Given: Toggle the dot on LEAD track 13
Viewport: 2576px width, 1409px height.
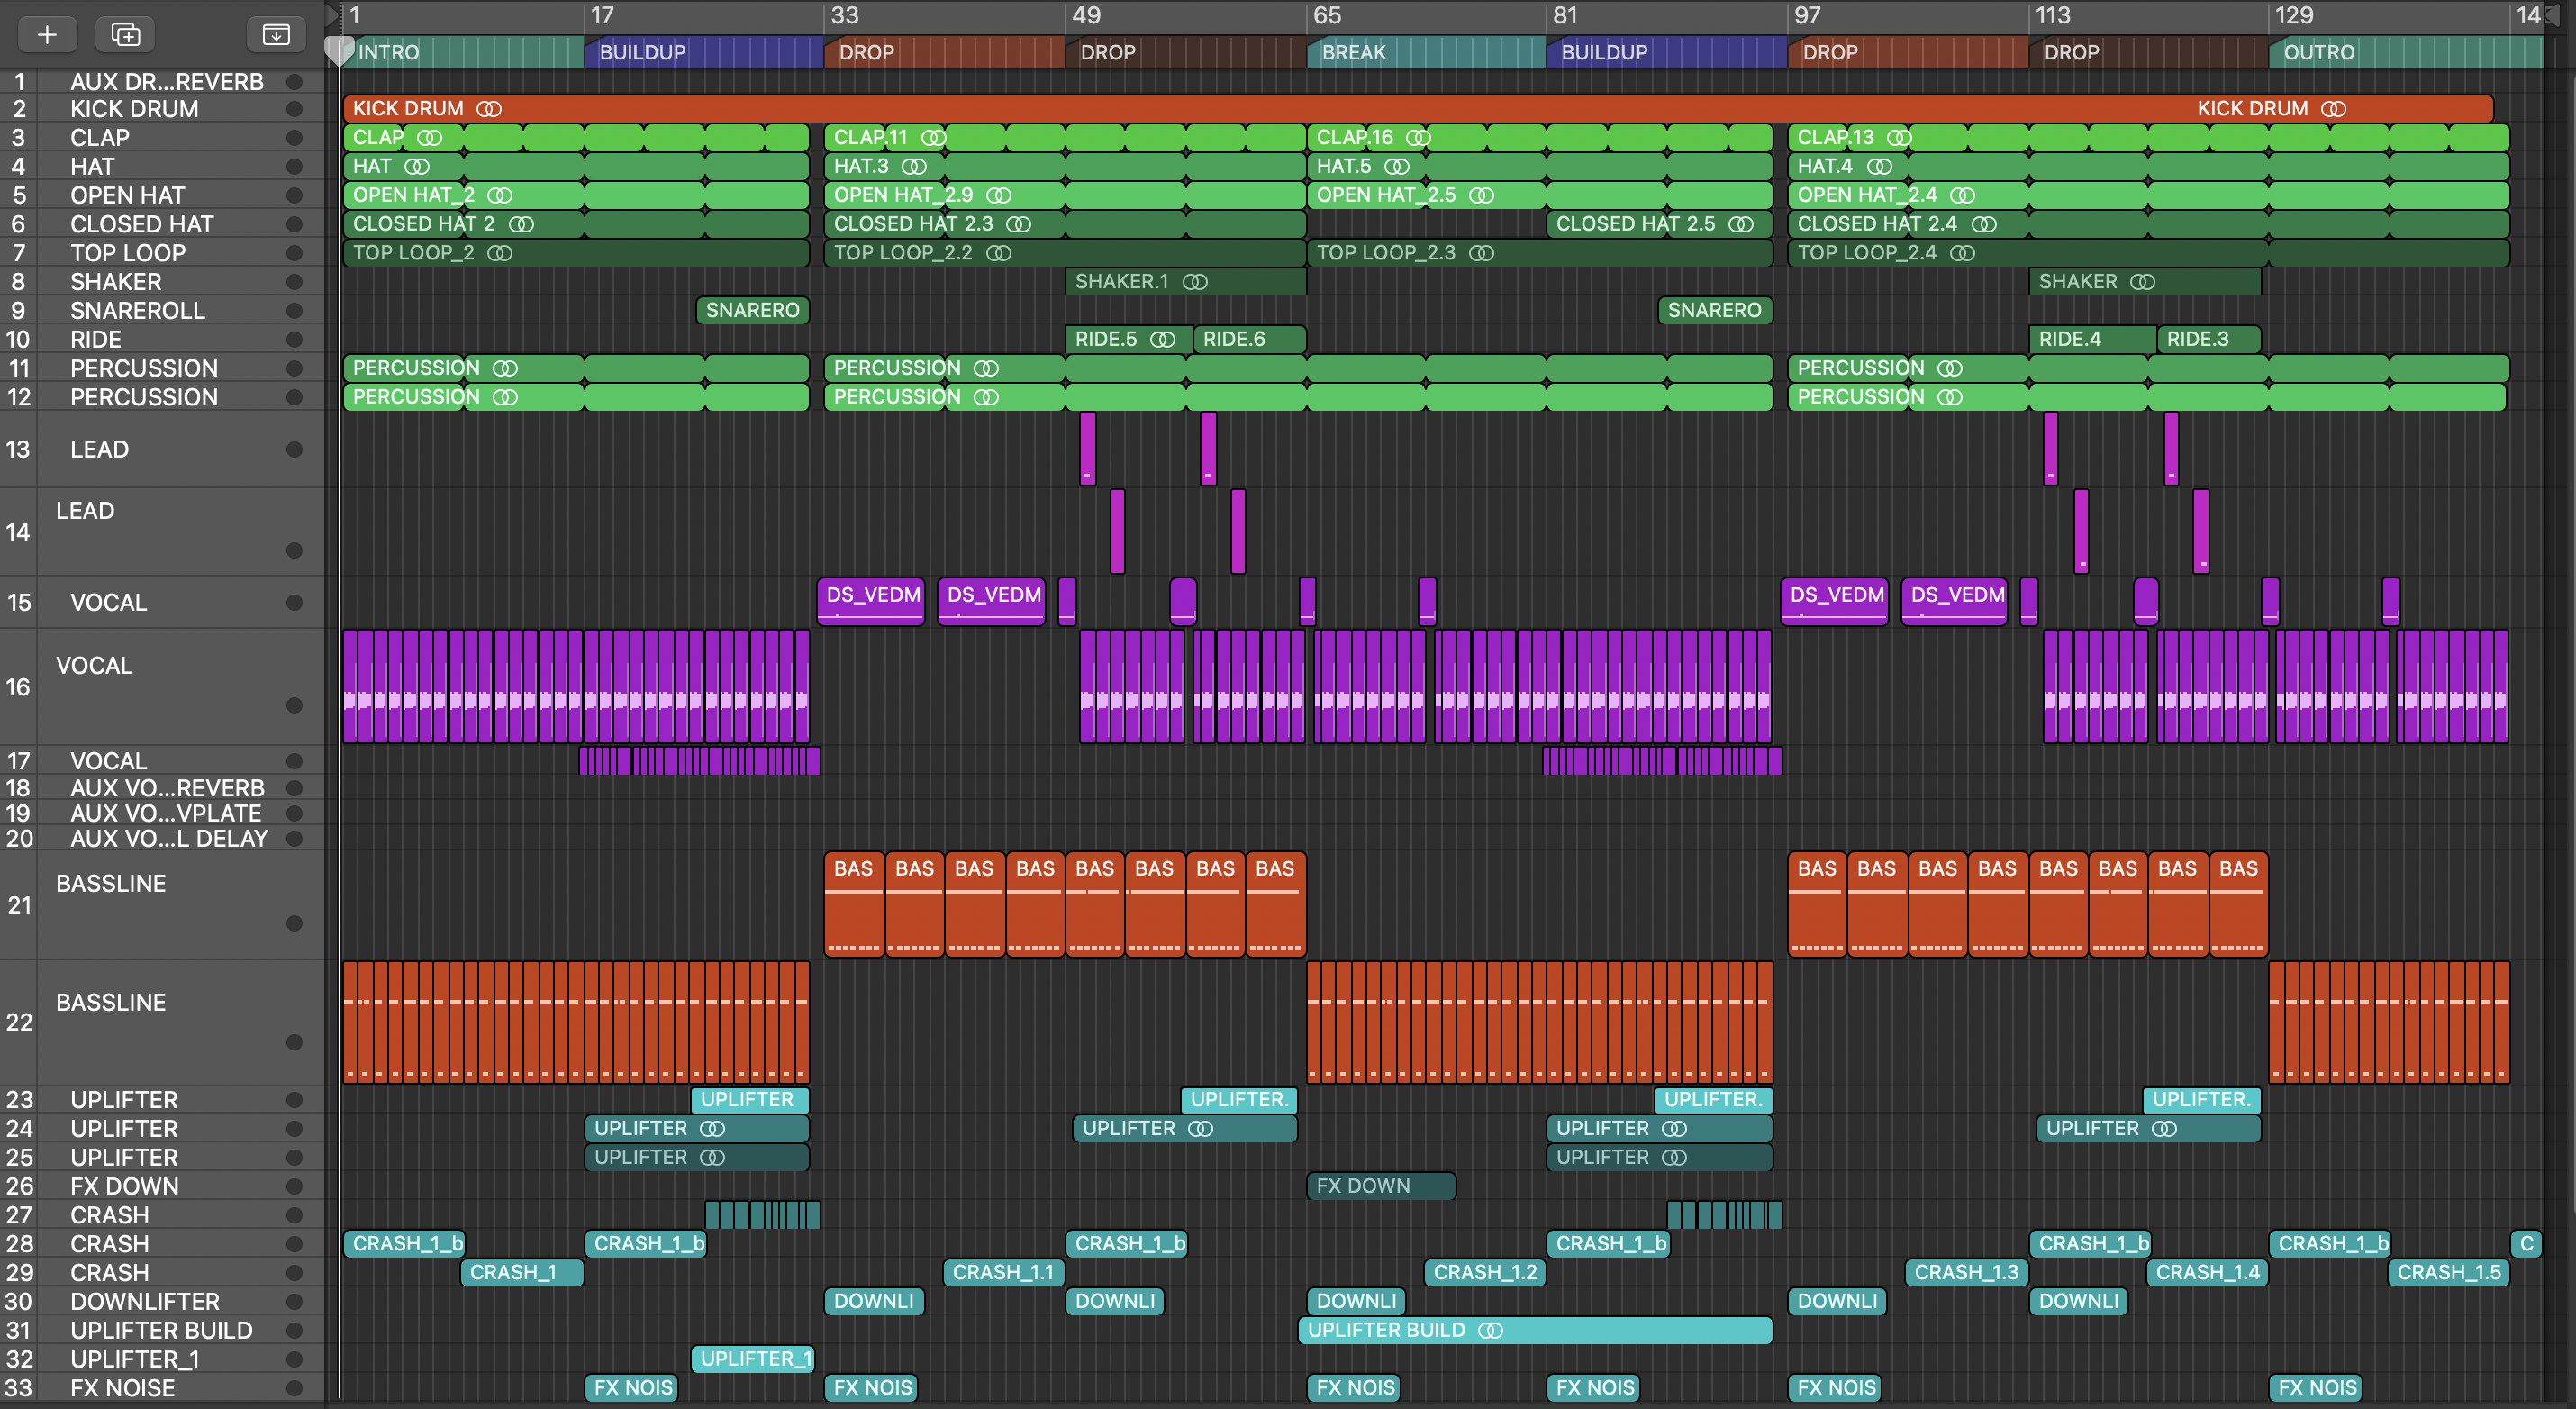Looking at the screenshot, I should (294, 449).
